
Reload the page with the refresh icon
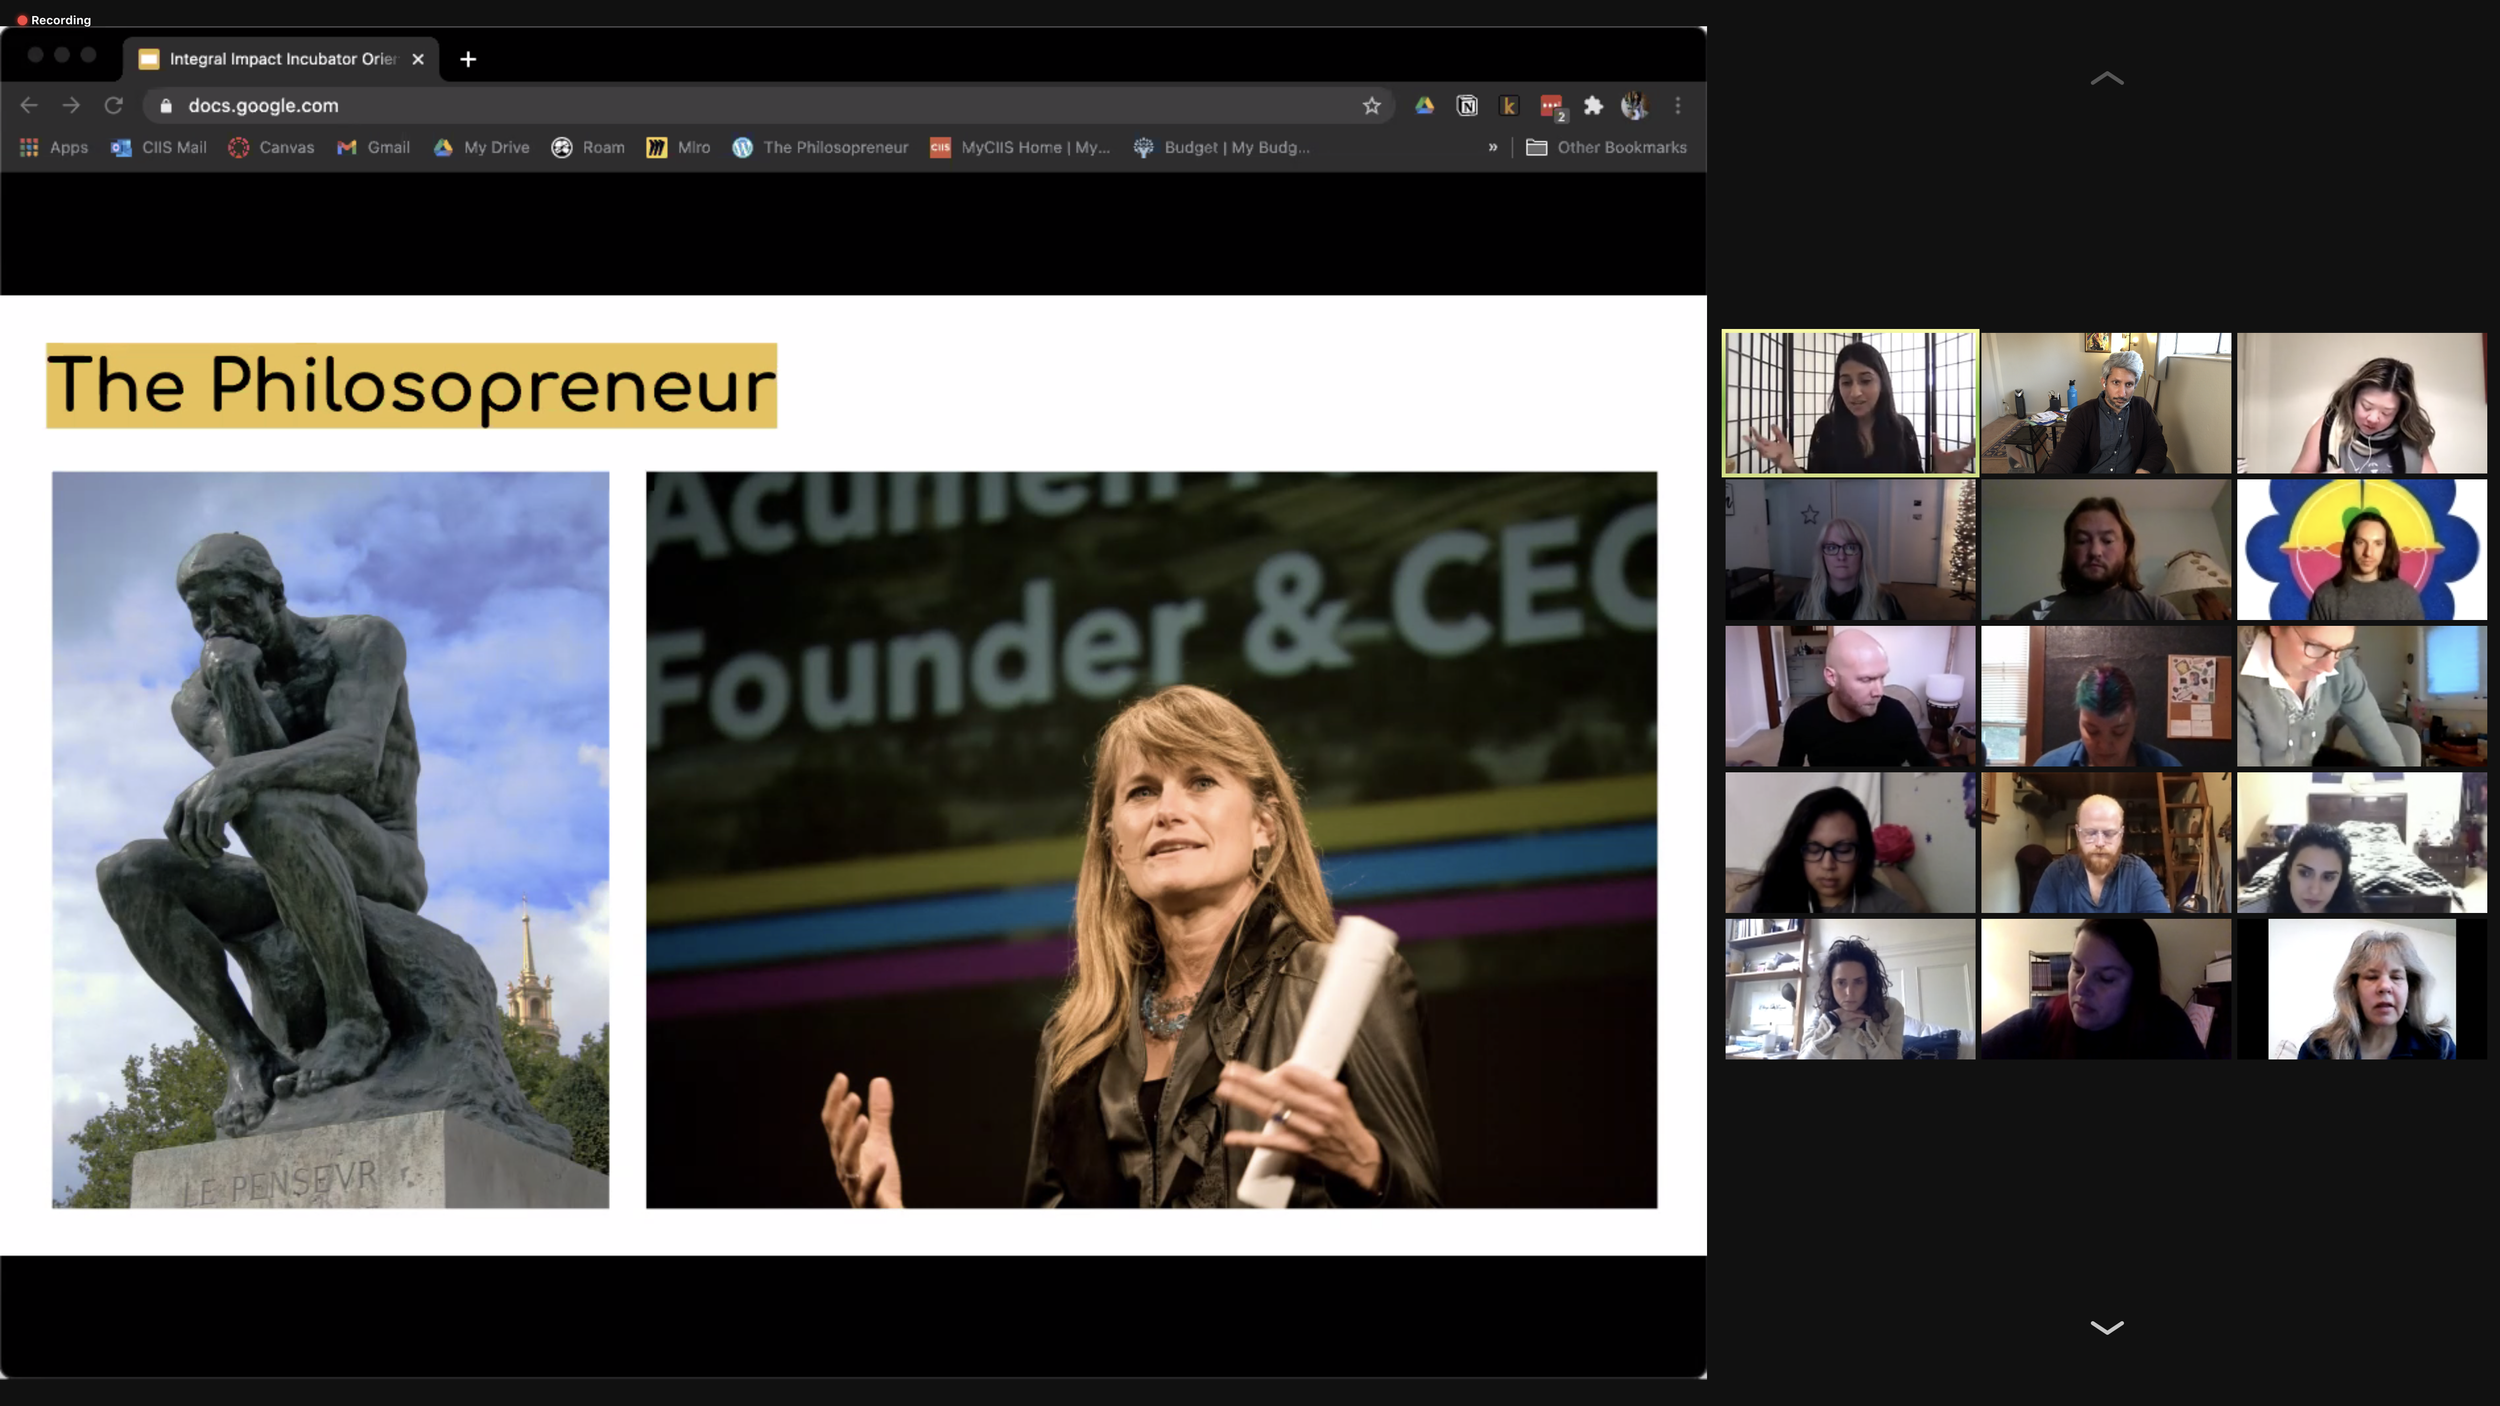click(114, 106)
